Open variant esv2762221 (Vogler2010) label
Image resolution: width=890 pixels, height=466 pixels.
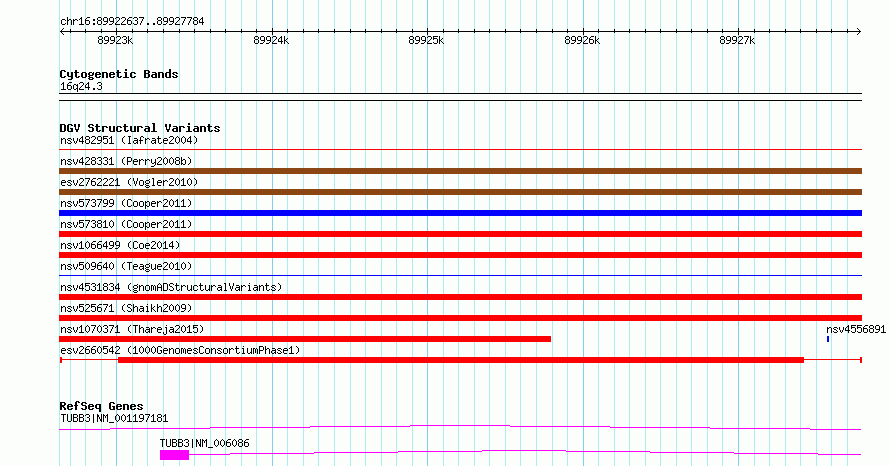tap(129, 182)
